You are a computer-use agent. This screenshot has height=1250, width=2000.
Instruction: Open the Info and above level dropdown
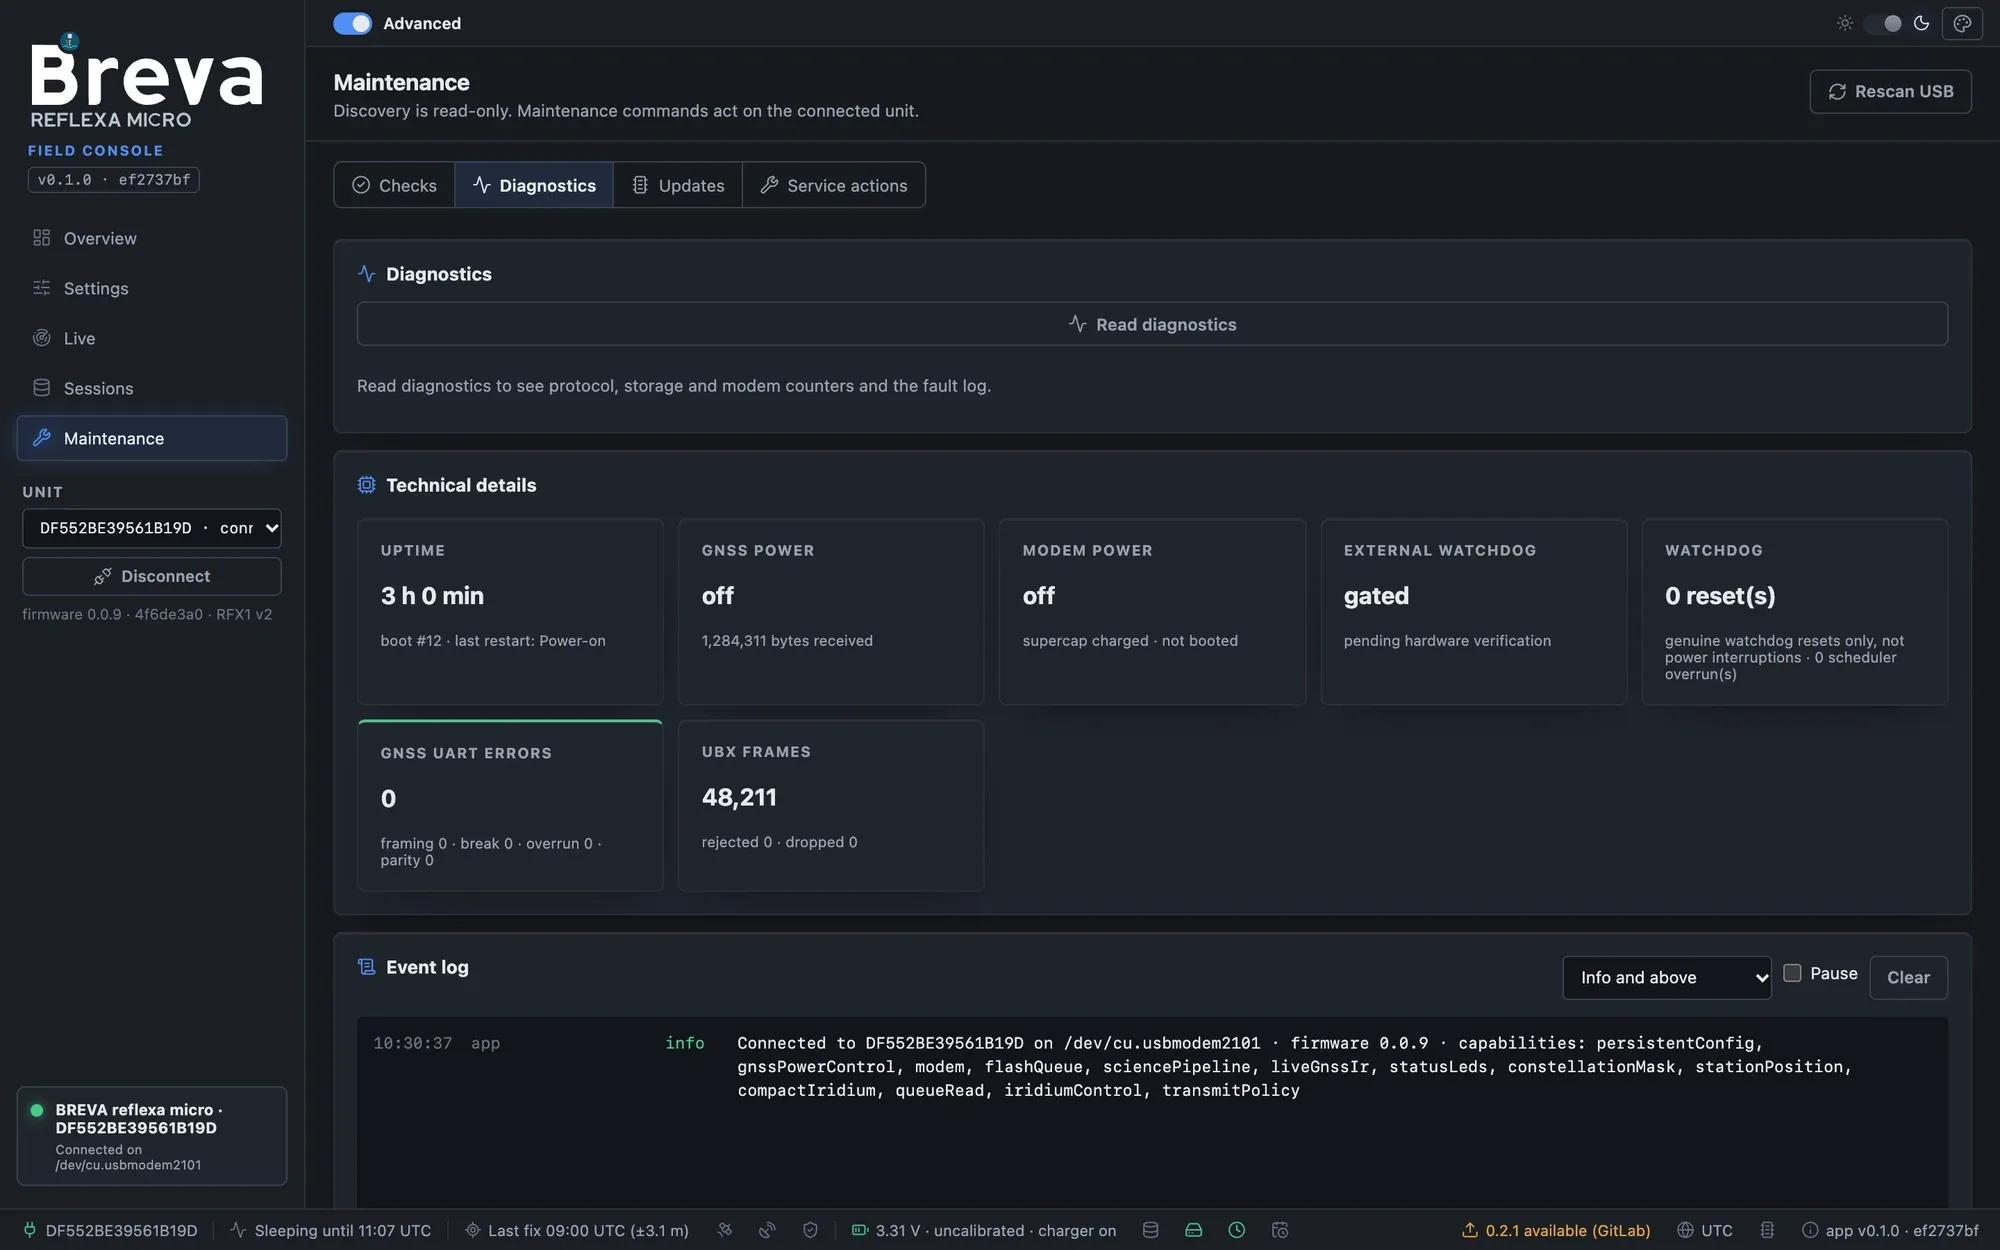pos(1667,977)
